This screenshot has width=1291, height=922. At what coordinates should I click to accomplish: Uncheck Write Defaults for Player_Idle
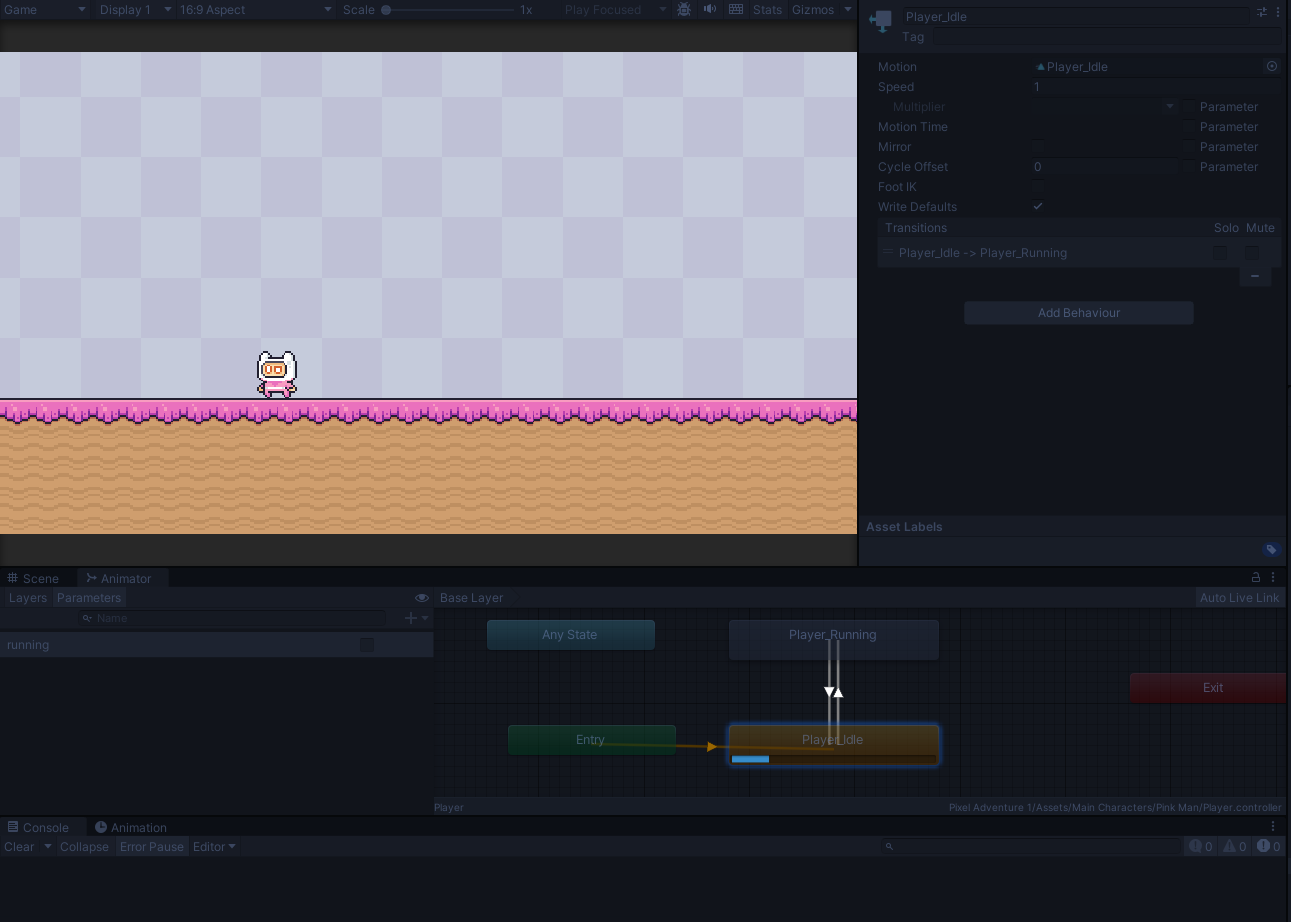click(1038, 206)
